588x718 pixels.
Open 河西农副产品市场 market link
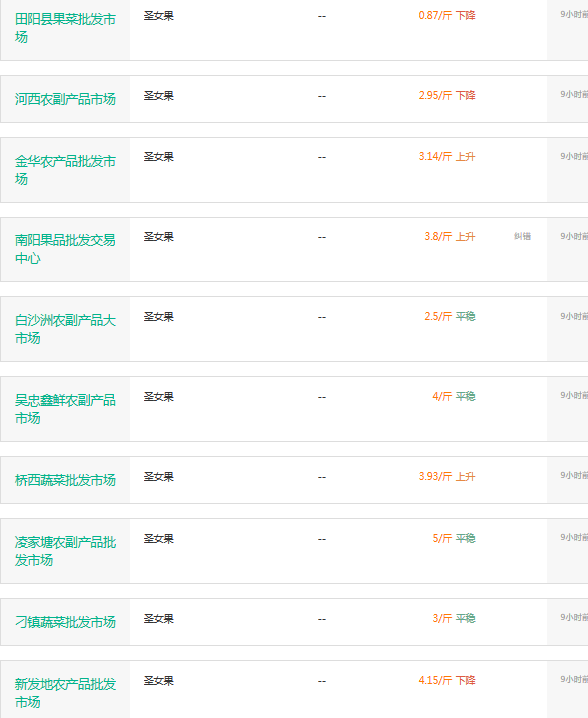65,99
